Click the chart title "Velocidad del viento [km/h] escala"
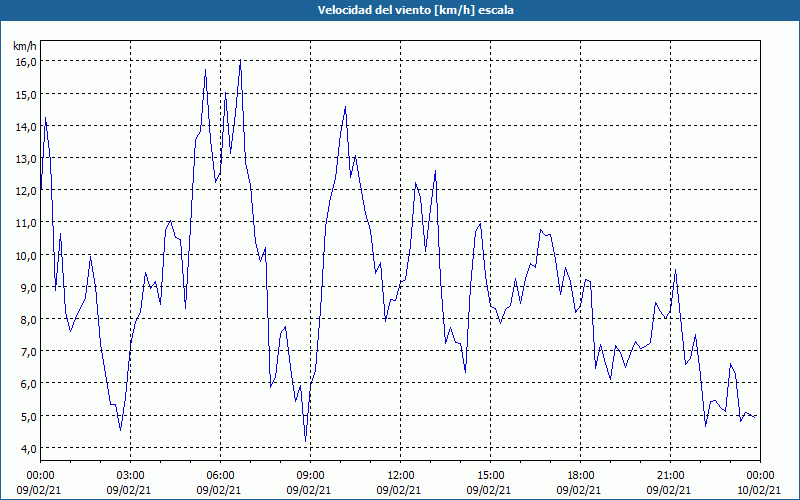The width and height of the screenshot is (800, 500). [415, 10]
